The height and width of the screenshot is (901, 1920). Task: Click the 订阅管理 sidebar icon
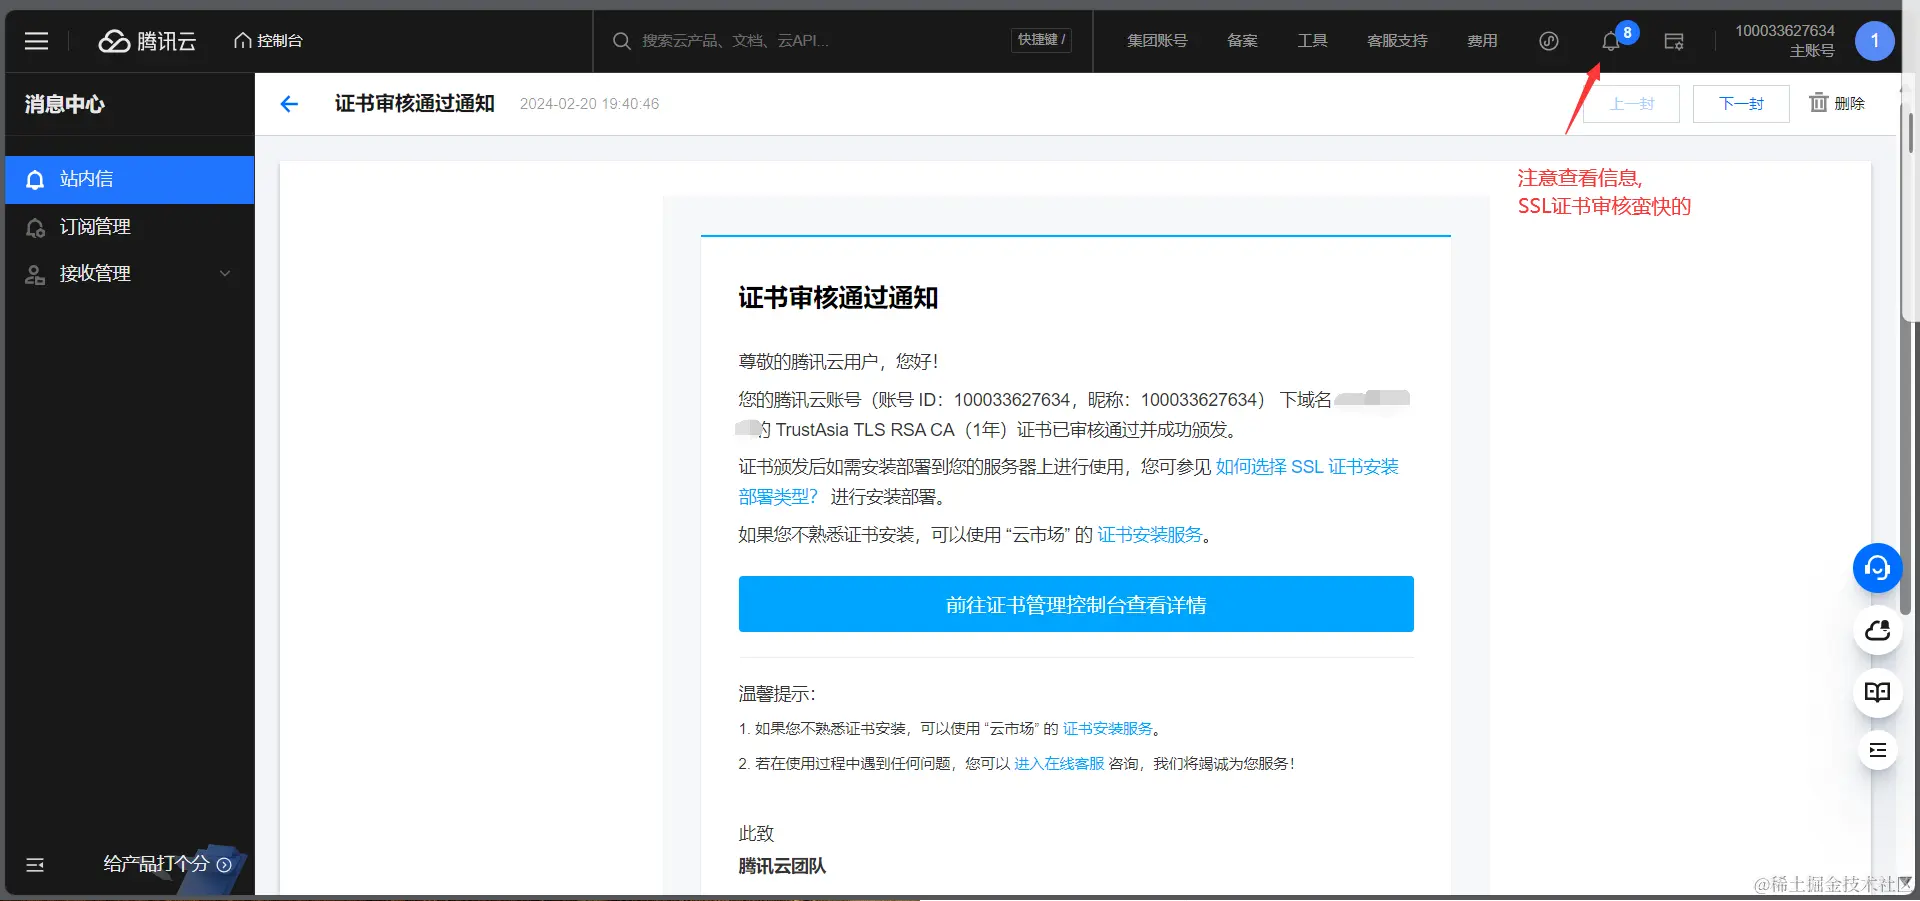point(35,228)
